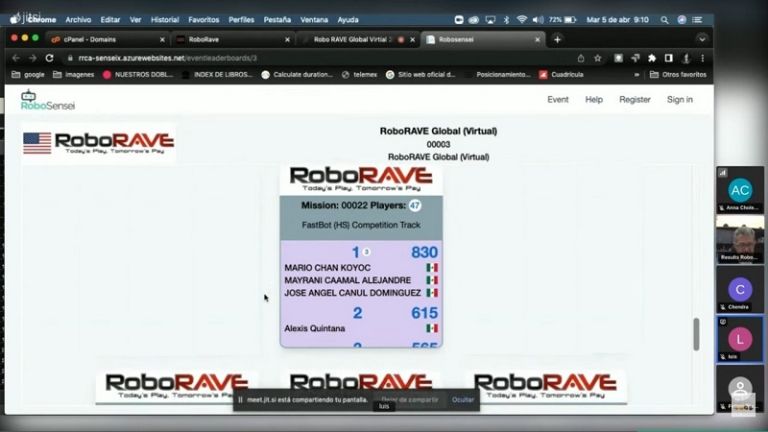Bookmark this page with the star icon
This screenshot has width=768, height=432.
point(597,58)
